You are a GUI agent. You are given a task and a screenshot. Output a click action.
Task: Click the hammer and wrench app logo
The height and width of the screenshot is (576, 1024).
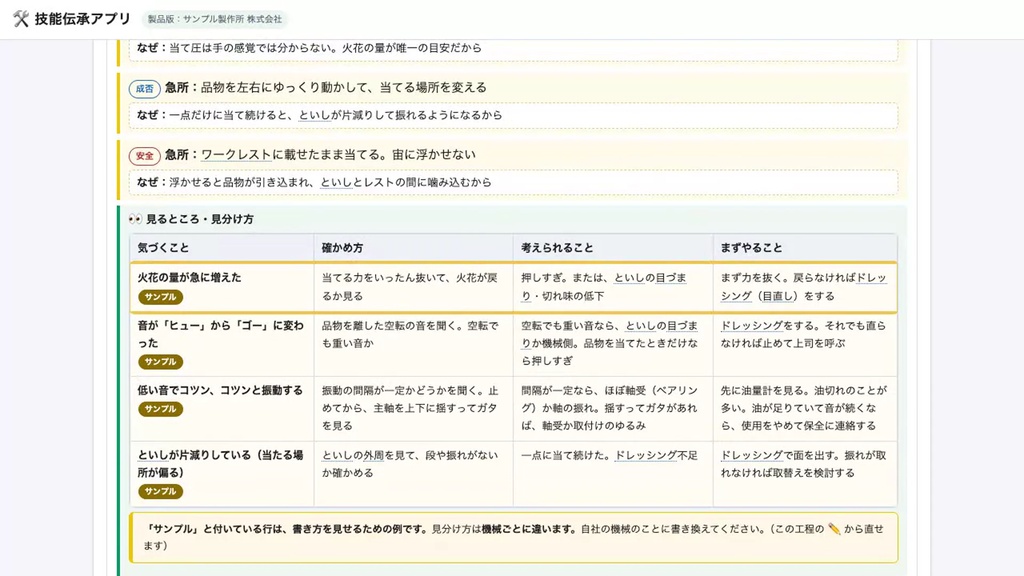(x=21, y=19)
